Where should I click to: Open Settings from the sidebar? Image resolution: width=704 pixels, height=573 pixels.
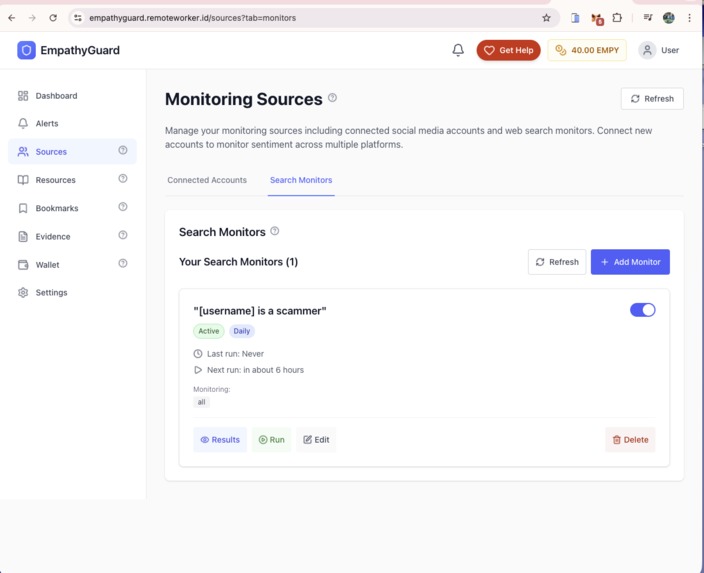point(72,292)
